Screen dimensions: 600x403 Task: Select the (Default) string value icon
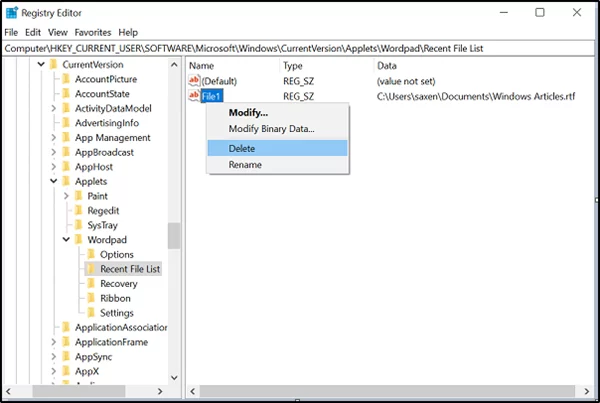pyautogui.click(x=194, y=80)
